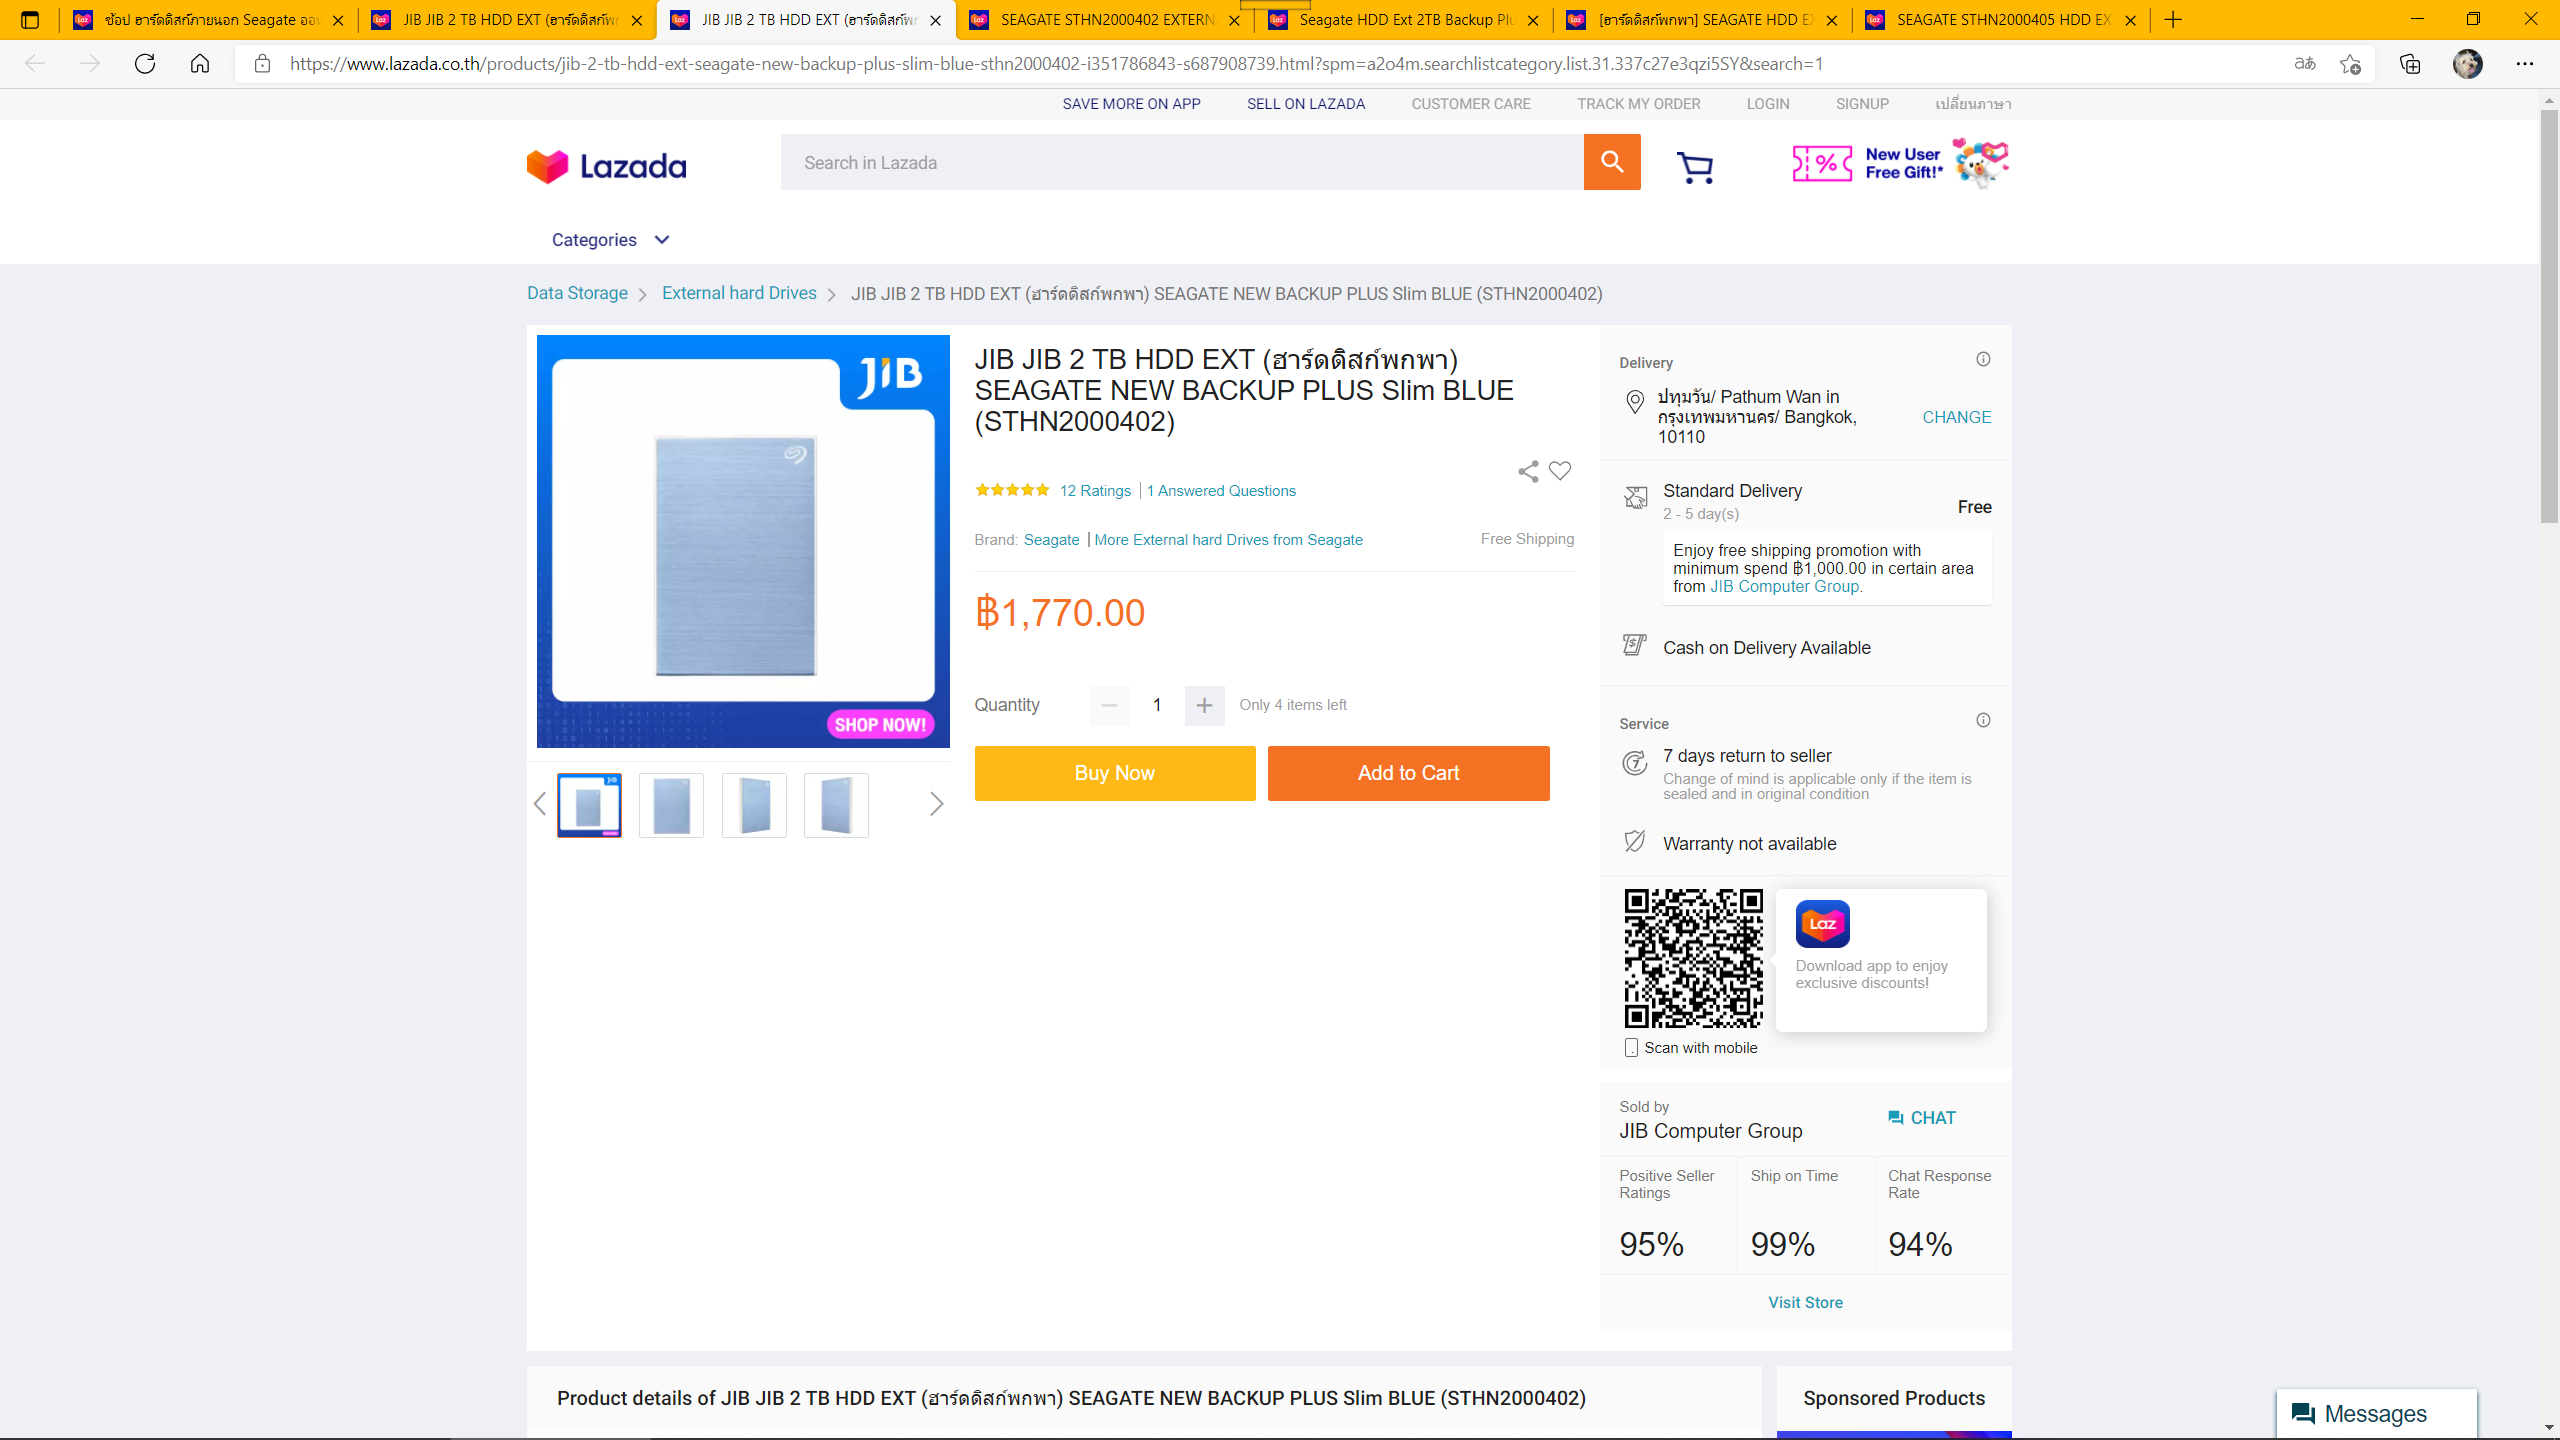Click Visit Store link

tap(1805, 1302)
